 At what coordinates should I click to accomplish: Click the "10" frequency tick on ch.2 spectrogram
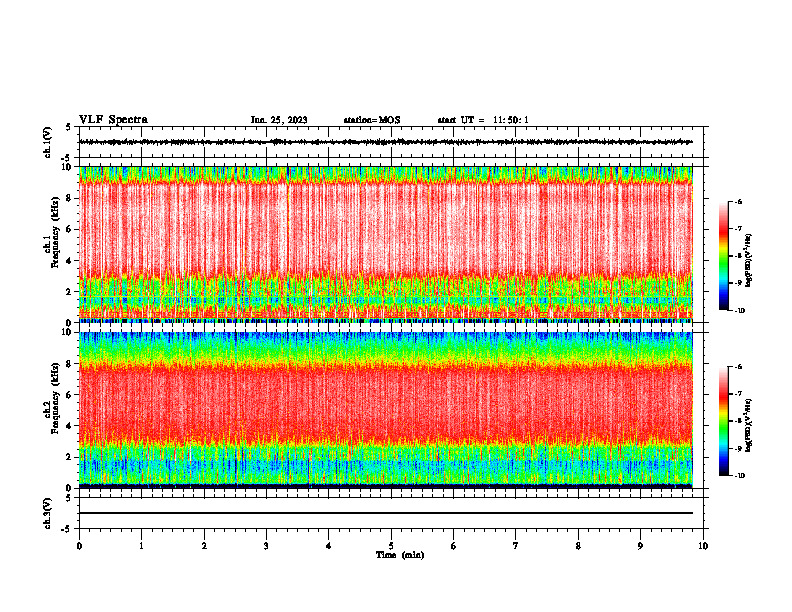tap(67, 332)
